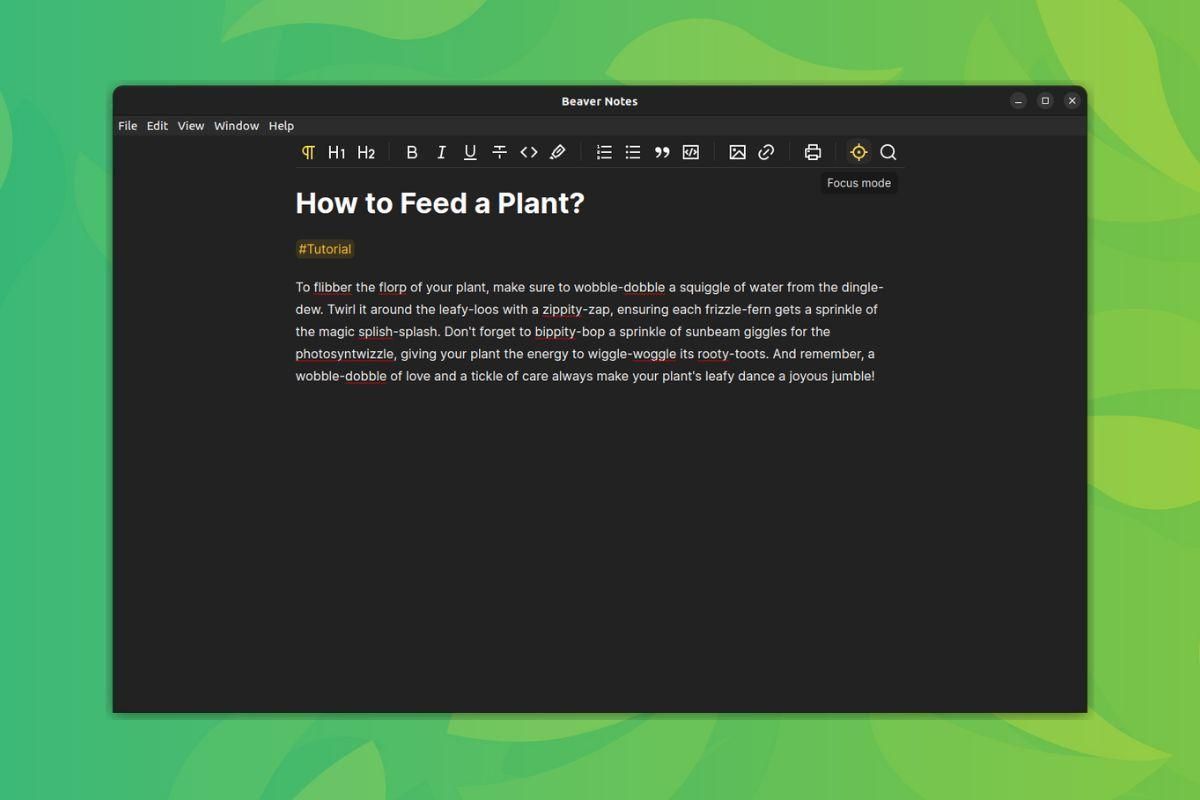Insert a code block
Screen dimensions: 1200x800
coord(691,151)
